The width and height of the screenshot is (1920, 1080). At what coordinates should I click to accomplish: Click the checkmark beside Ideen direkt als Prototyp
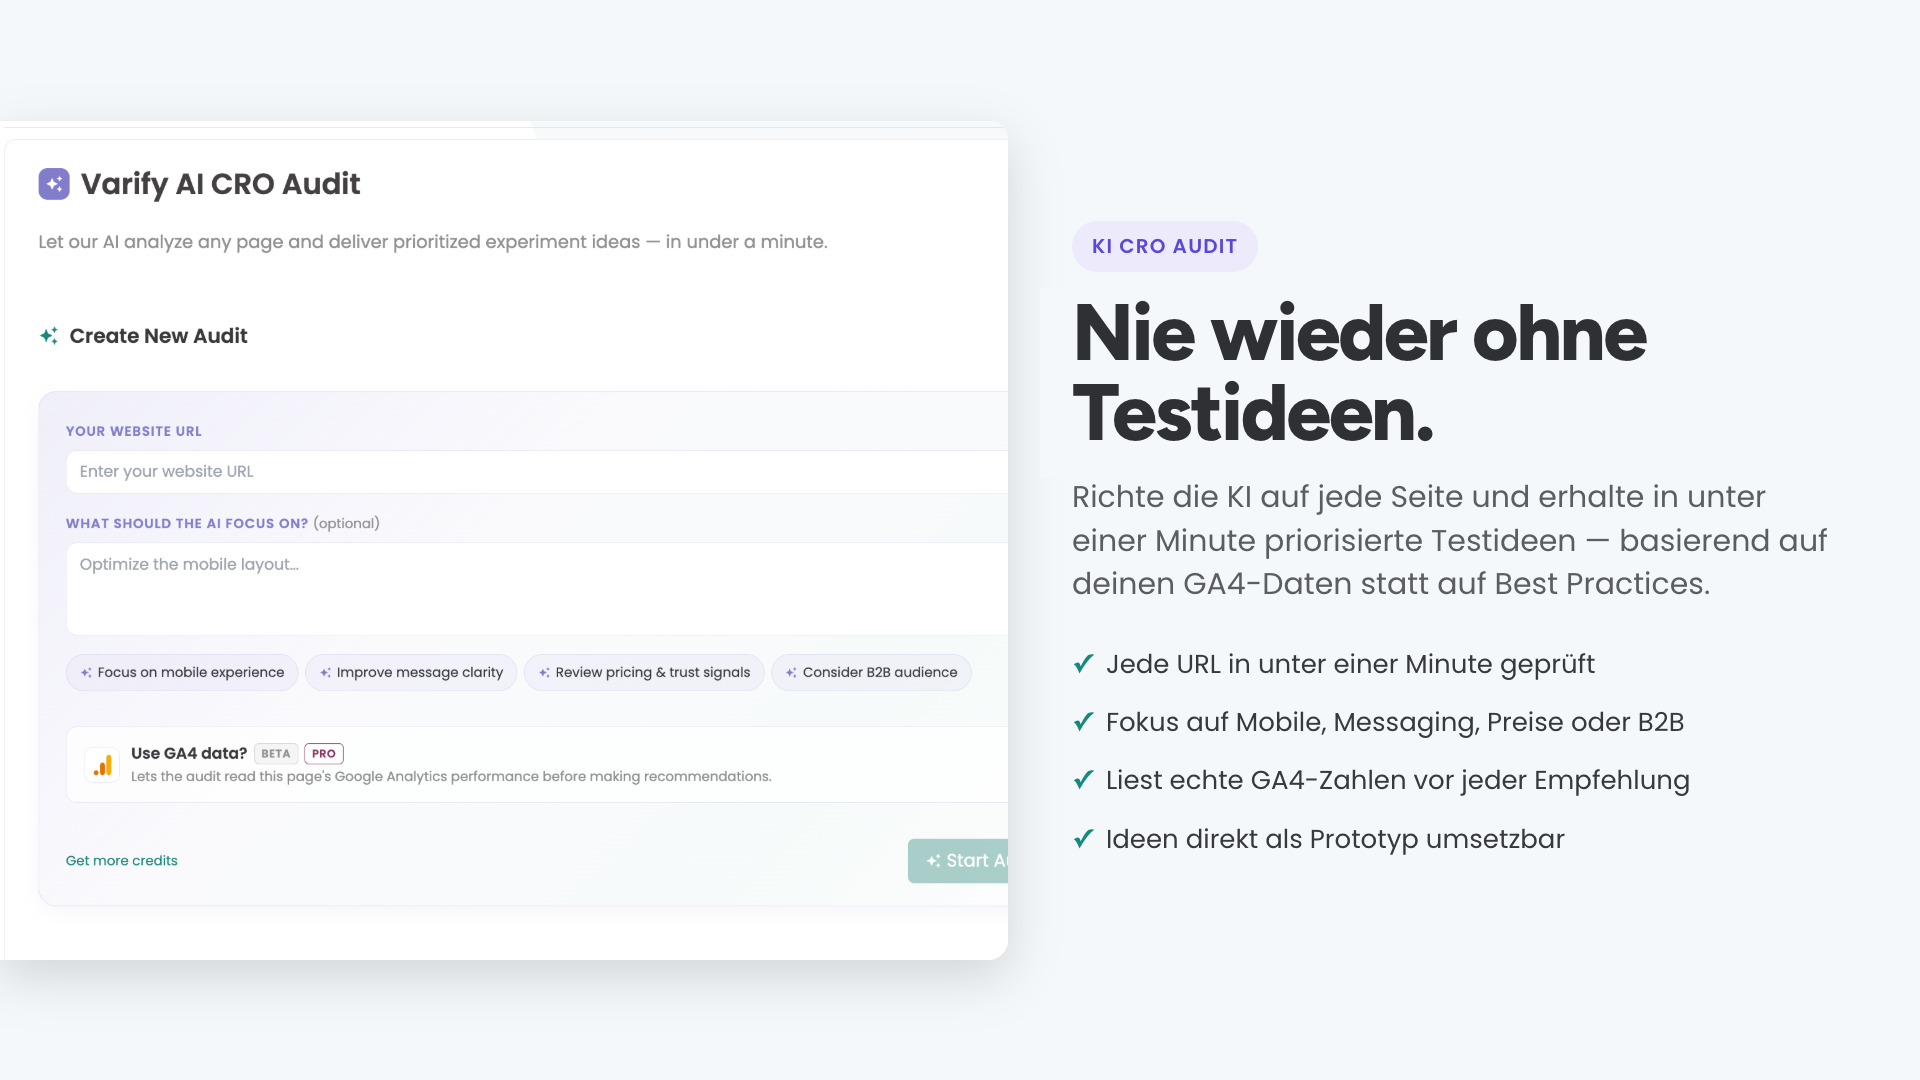(x=1083, y=839)
